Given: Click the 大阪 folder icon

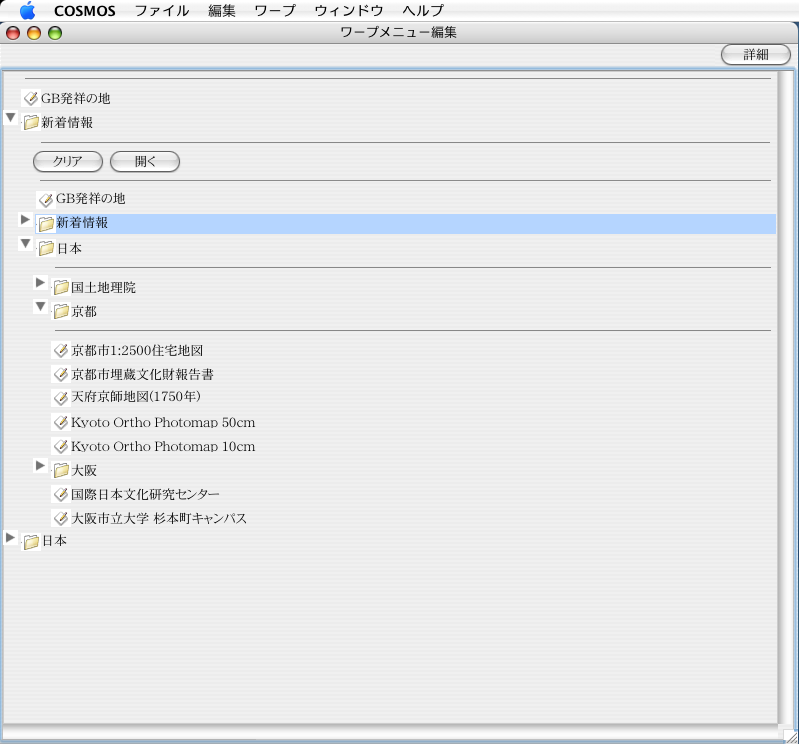Looking at the screenshot, I should click(61, 470).
